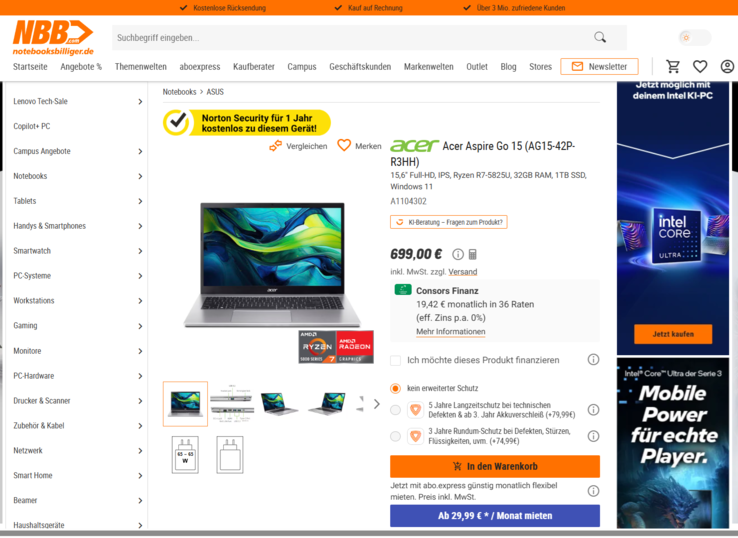Click the 65 W power adapter icon
Image resolution: width=738 pixels, height=538 pixels.
[185, 454]
